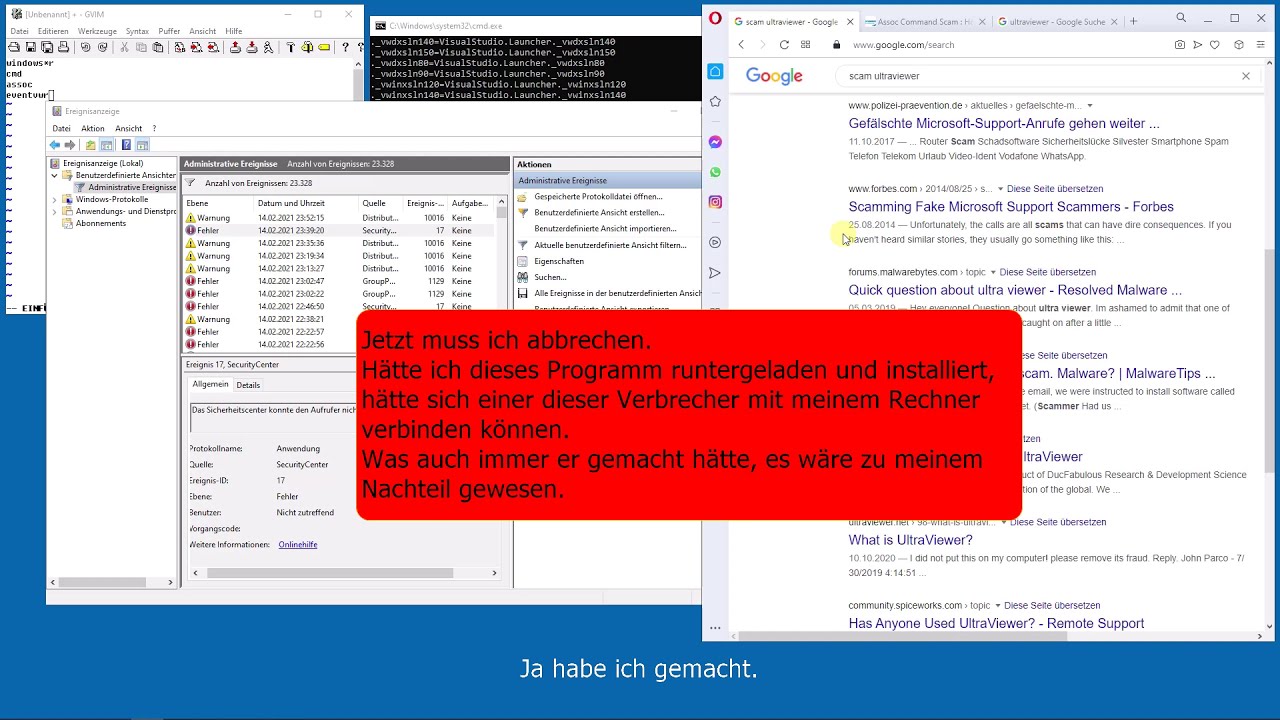Click the GVIM Cut scissors icon
Screen dimensions: 1280x720
(x=124, y=47)
